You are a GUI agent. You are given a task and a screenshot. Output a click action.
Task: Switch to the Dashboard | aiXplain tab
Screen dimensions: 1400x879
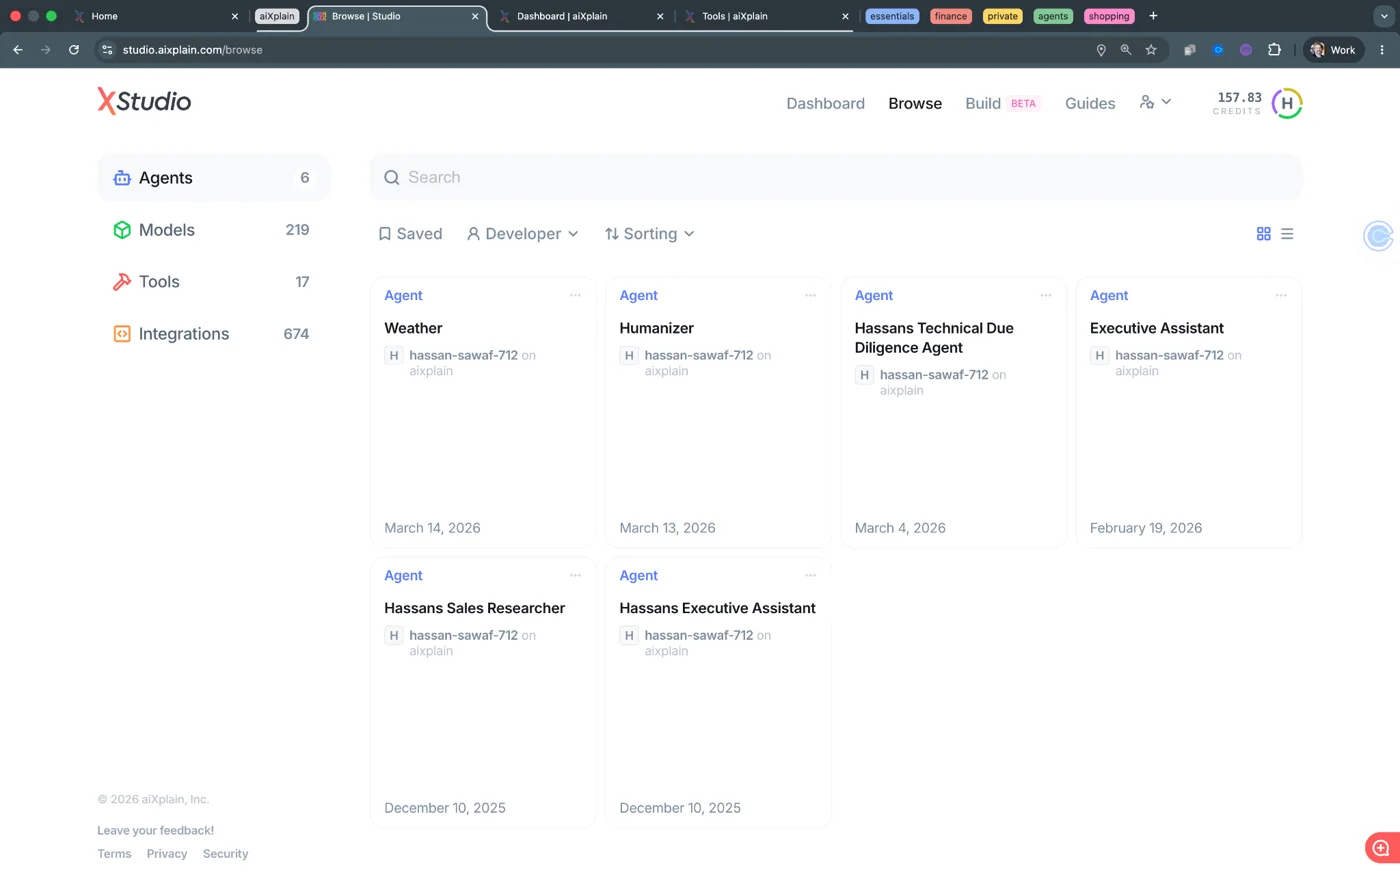pos(581,16)
